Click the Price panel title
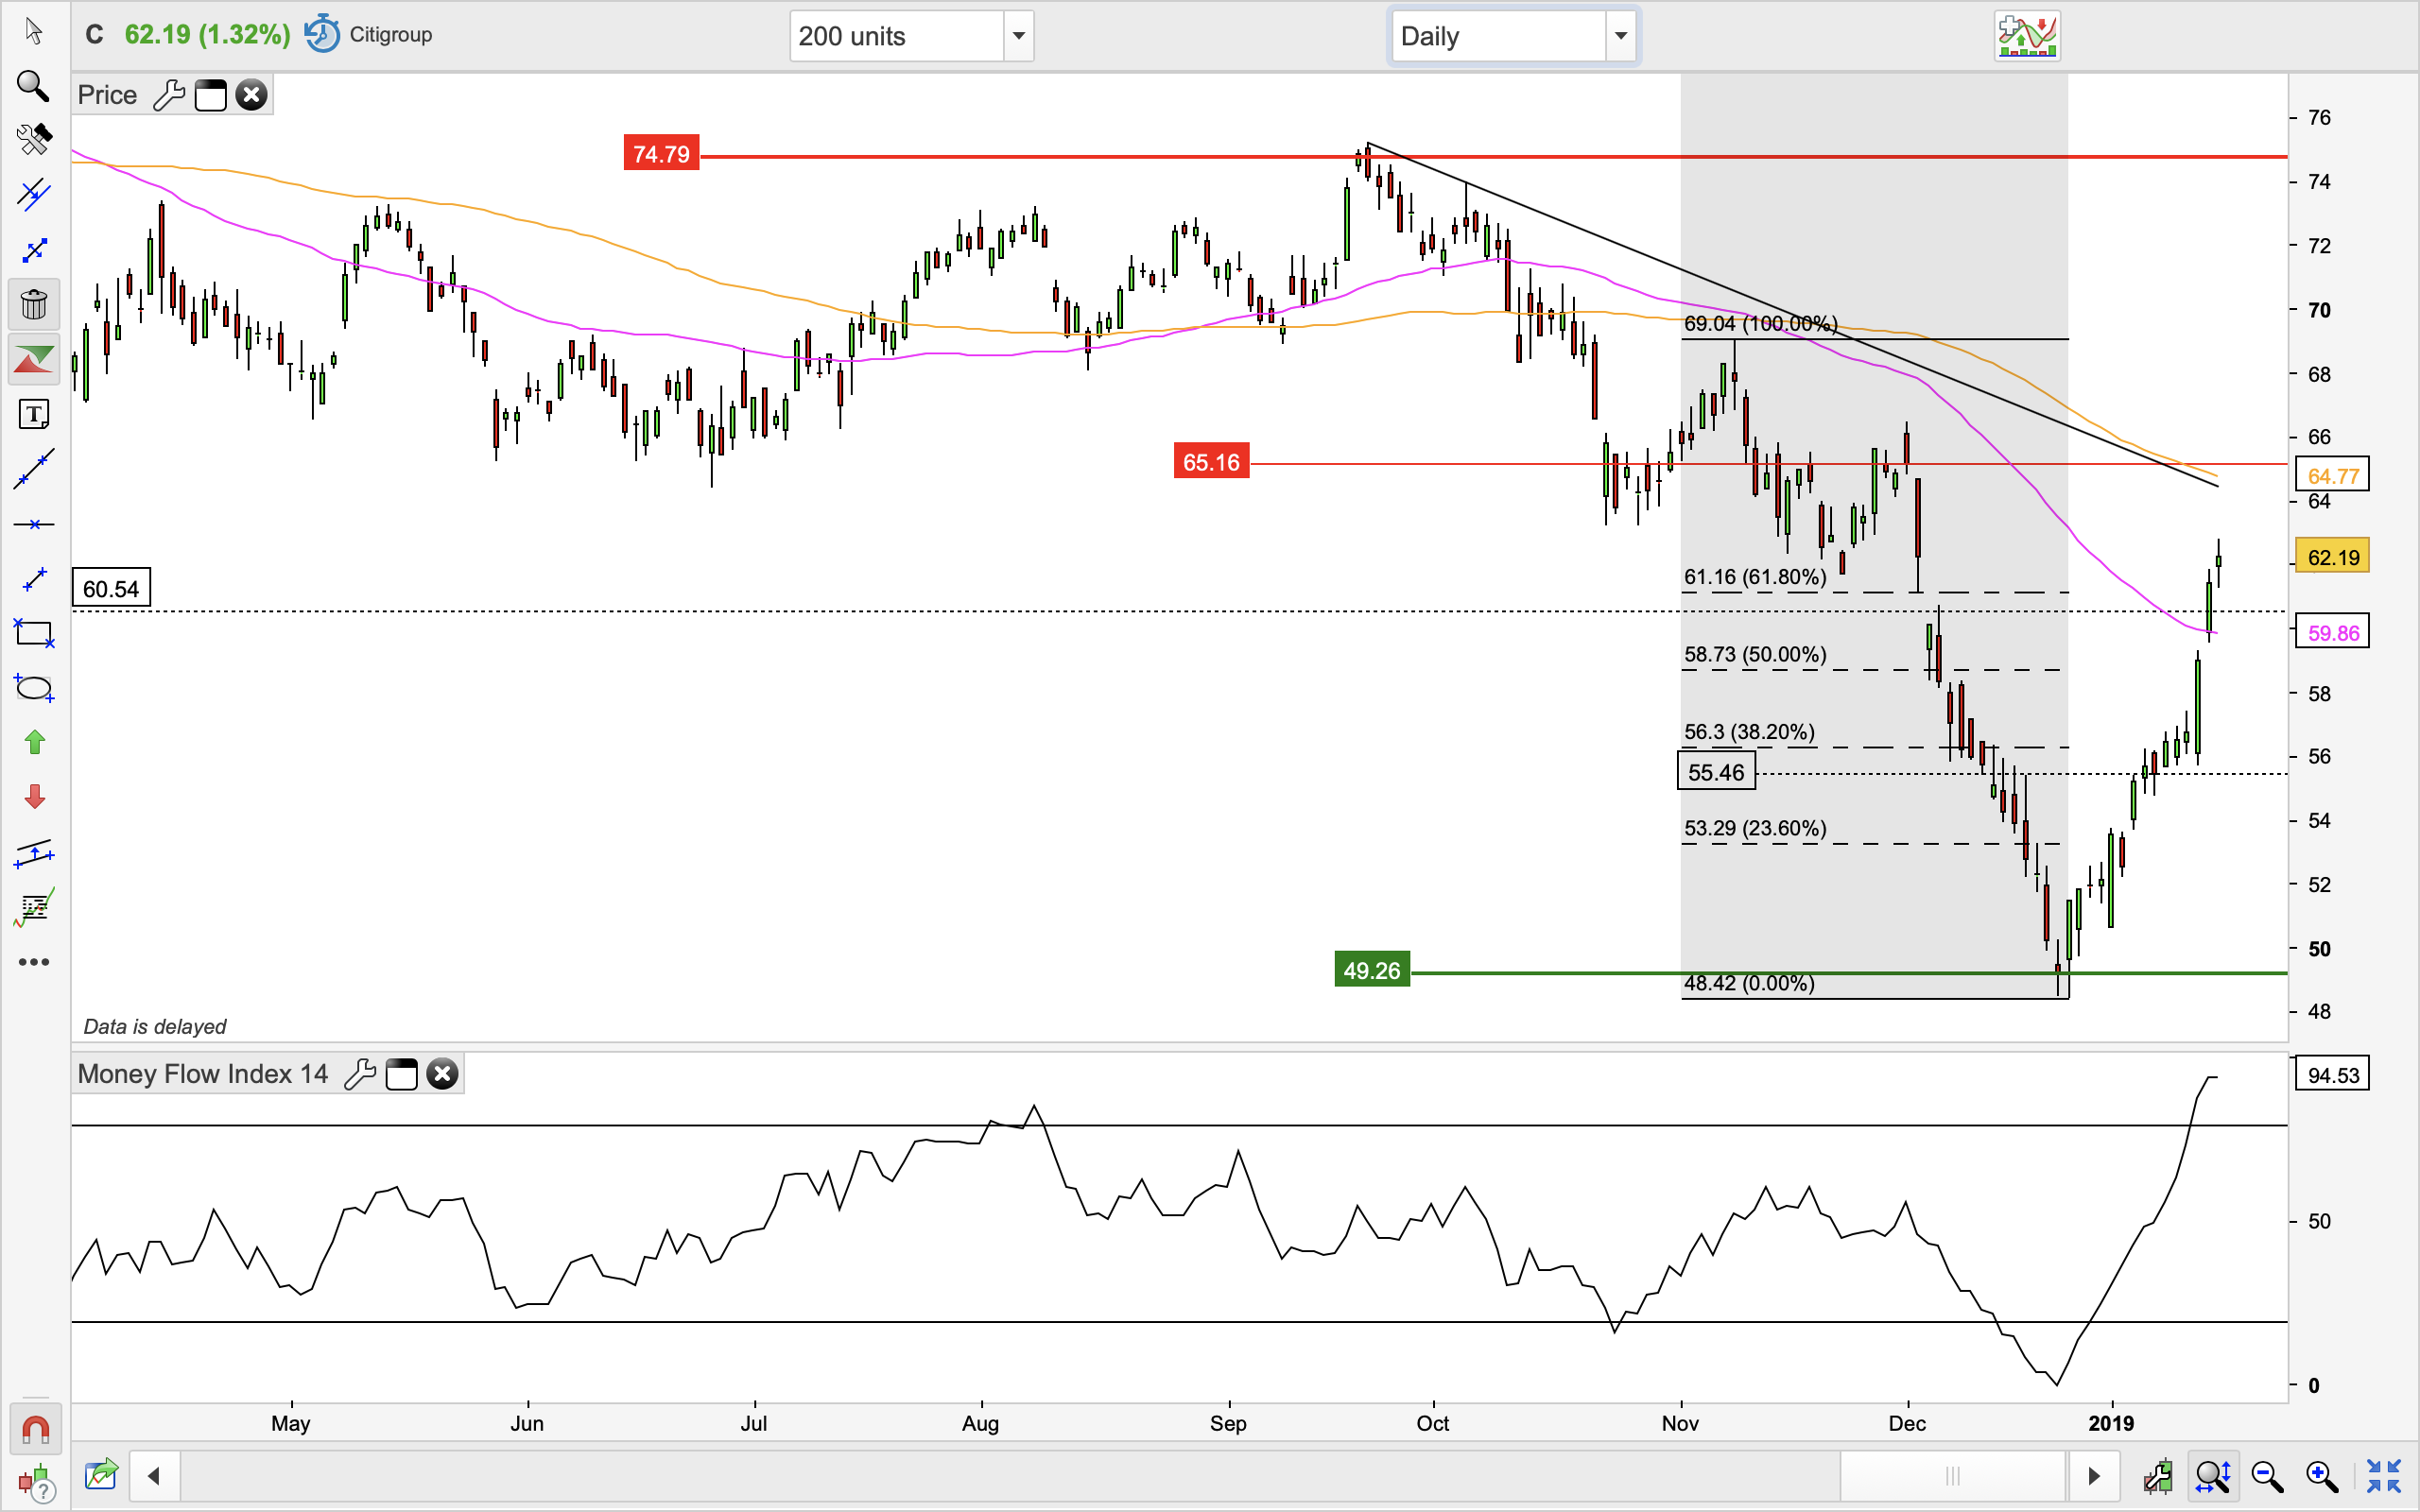 point(107,95)
